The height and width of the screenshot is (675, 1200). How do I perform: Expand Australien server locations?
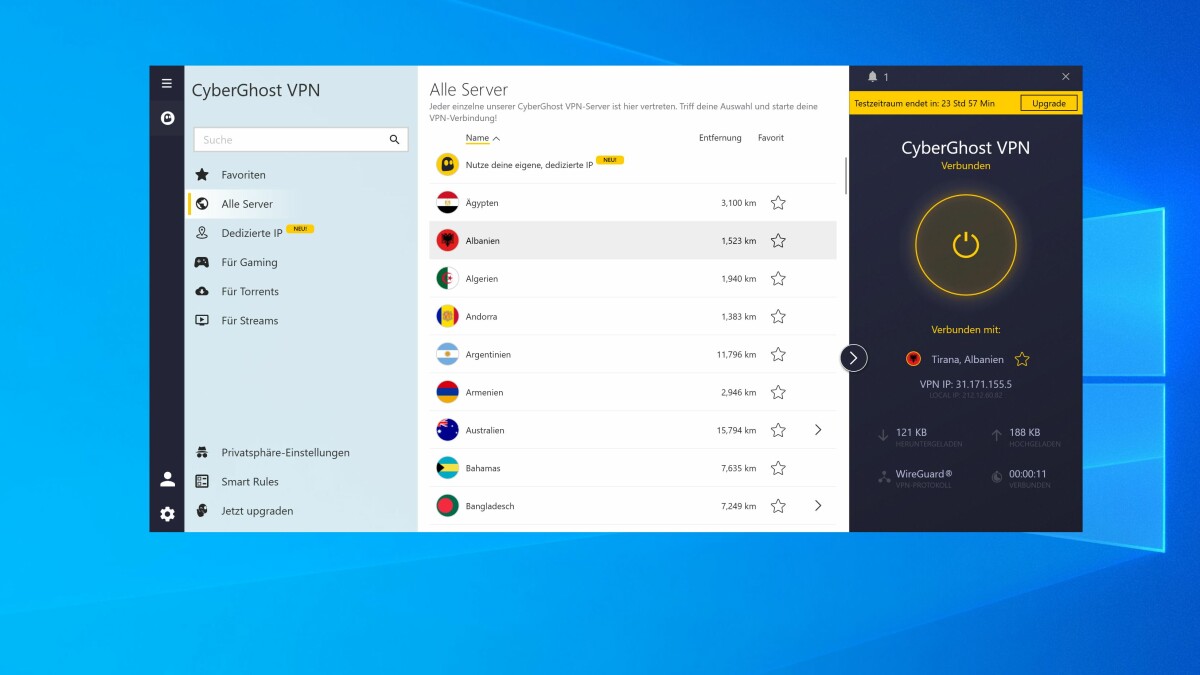818,430
